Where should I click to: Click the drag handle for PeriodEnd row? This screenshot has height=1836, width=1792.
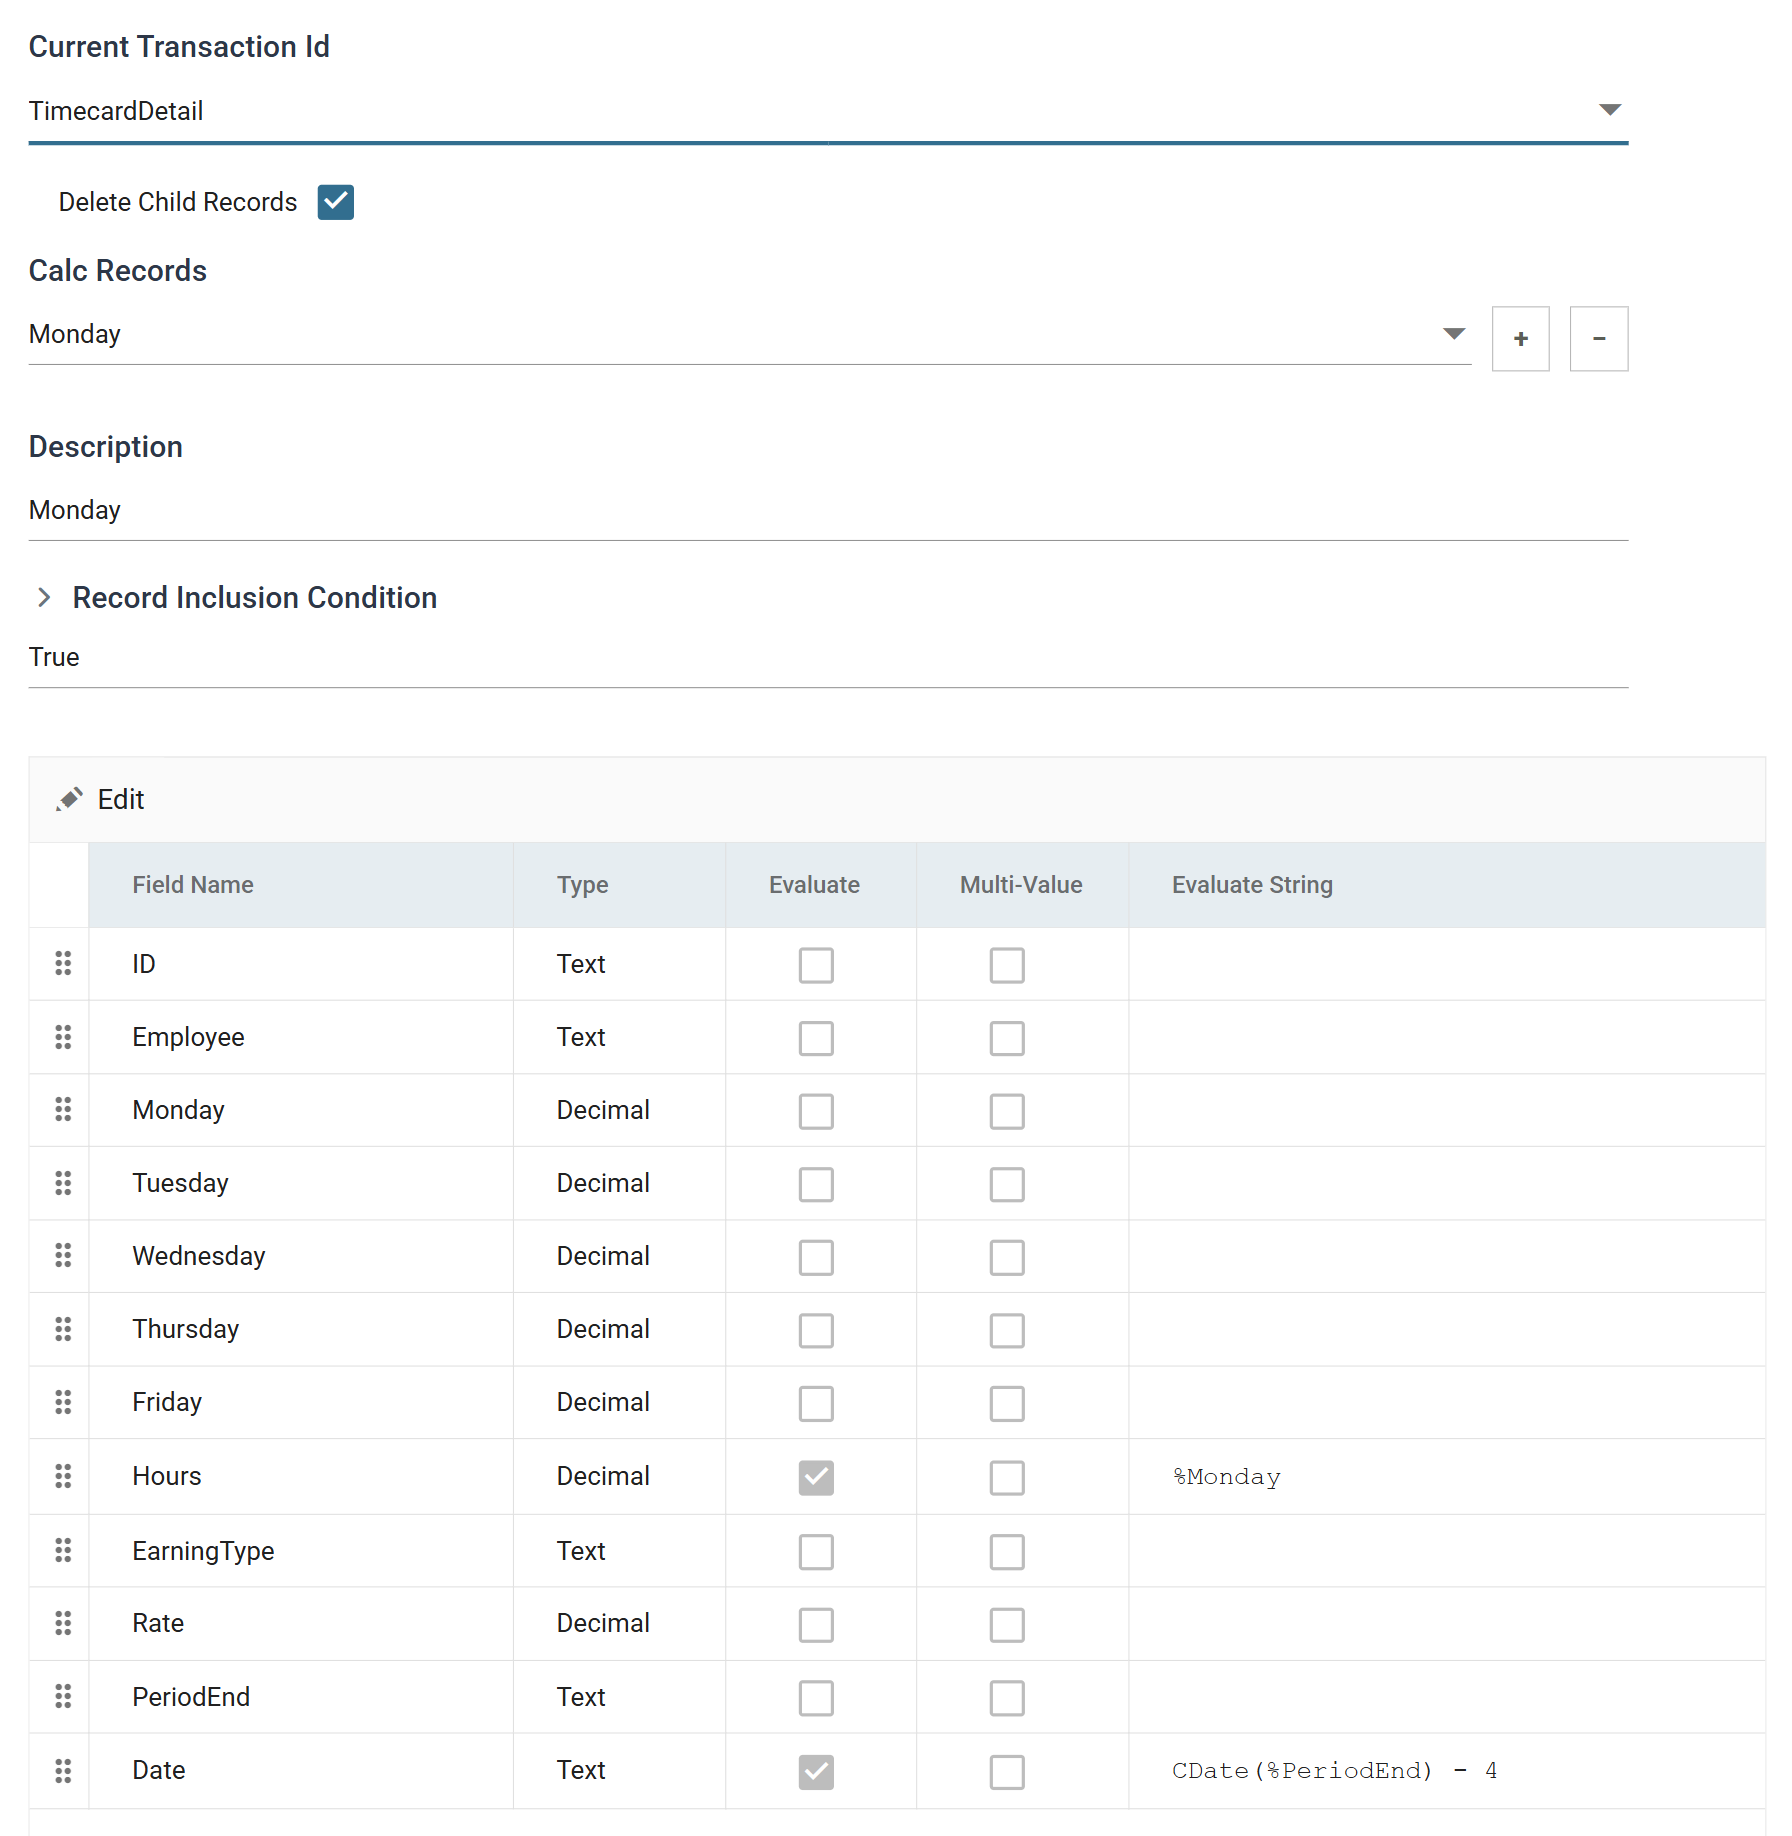pos(63,1696)
